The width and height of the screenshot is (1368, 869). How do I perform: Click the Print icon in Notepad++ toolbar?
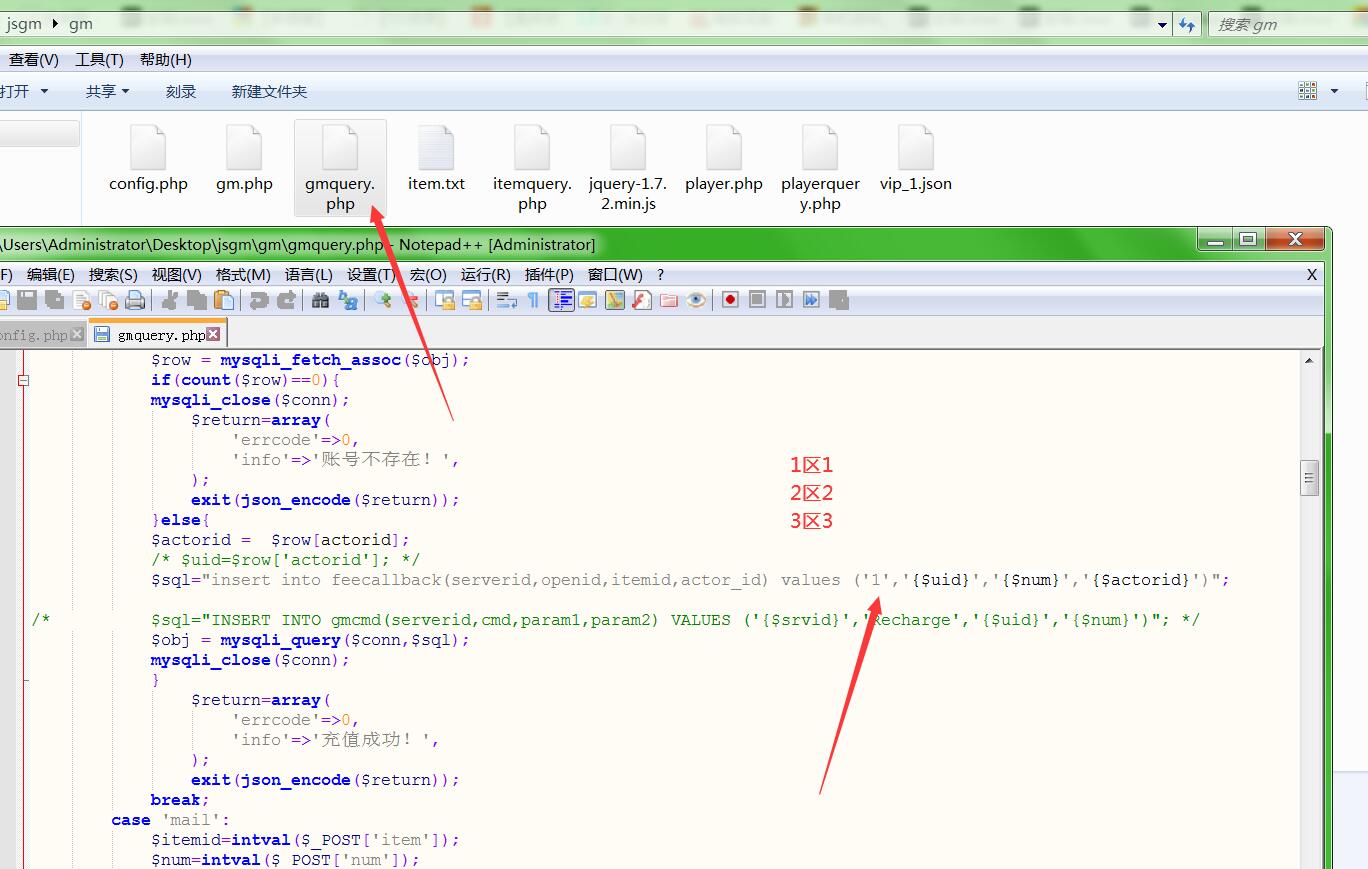134,300
